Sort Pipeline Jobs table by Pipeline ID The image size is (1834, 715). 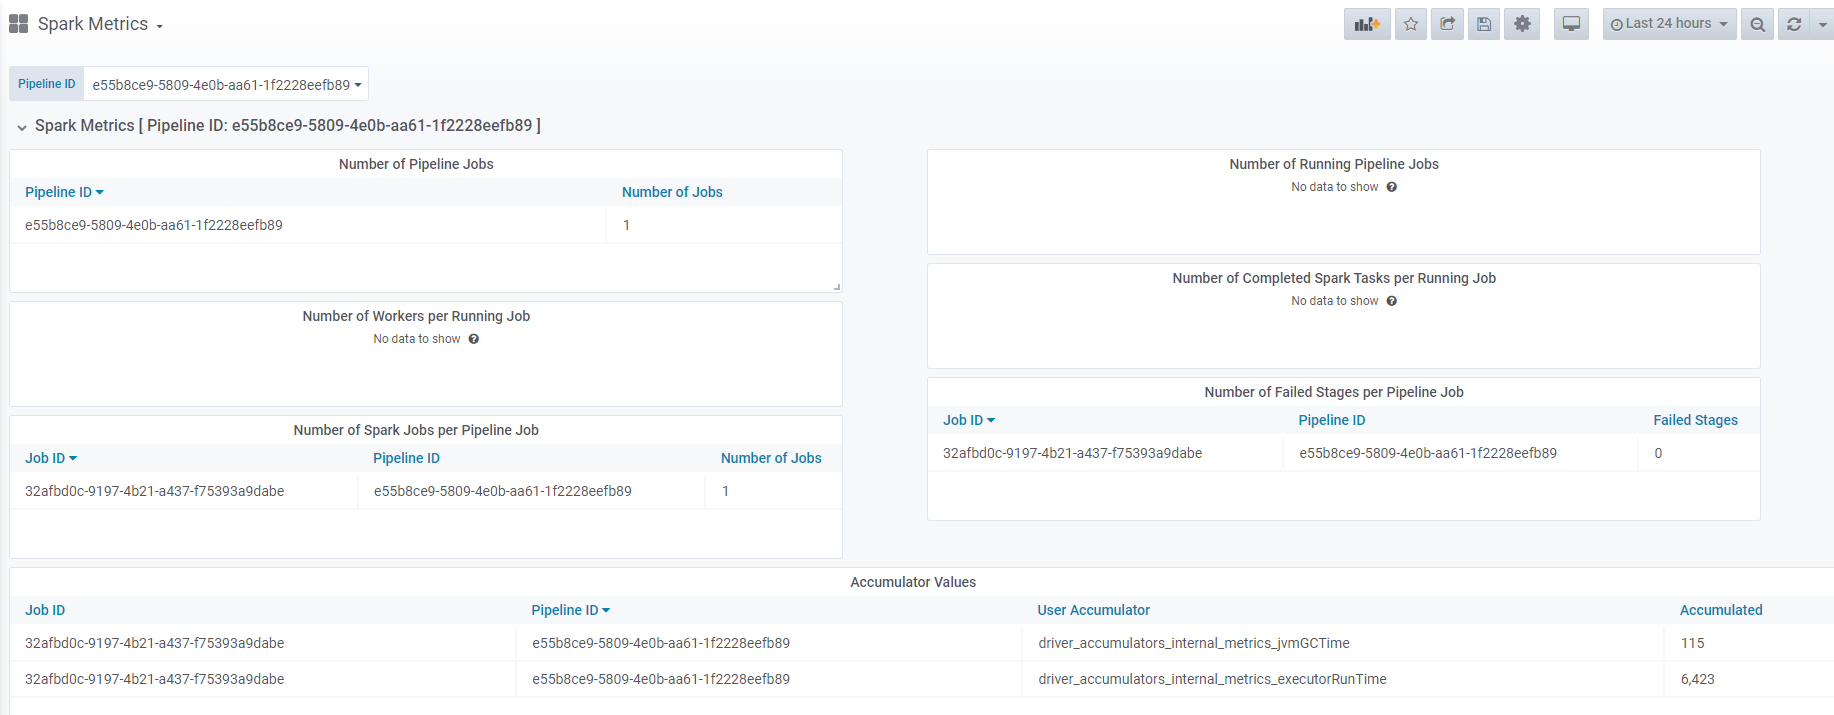pyautogui.click(x=64, y=192)
